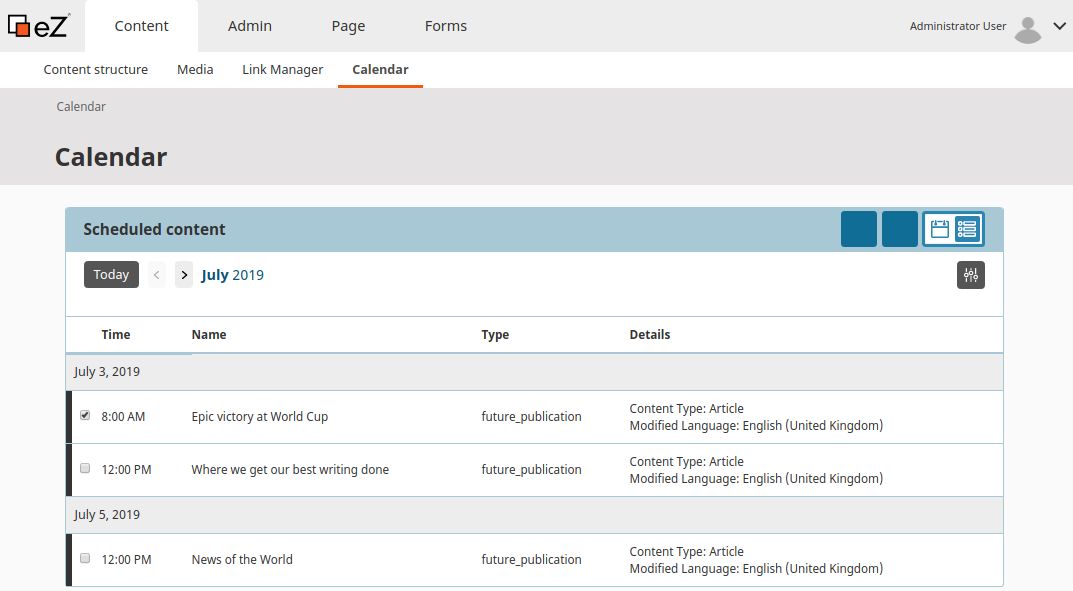Click the second blank dark blue button
Image resolution: width=1073 pixels, height=591 pixels.
tap(900, 229)
